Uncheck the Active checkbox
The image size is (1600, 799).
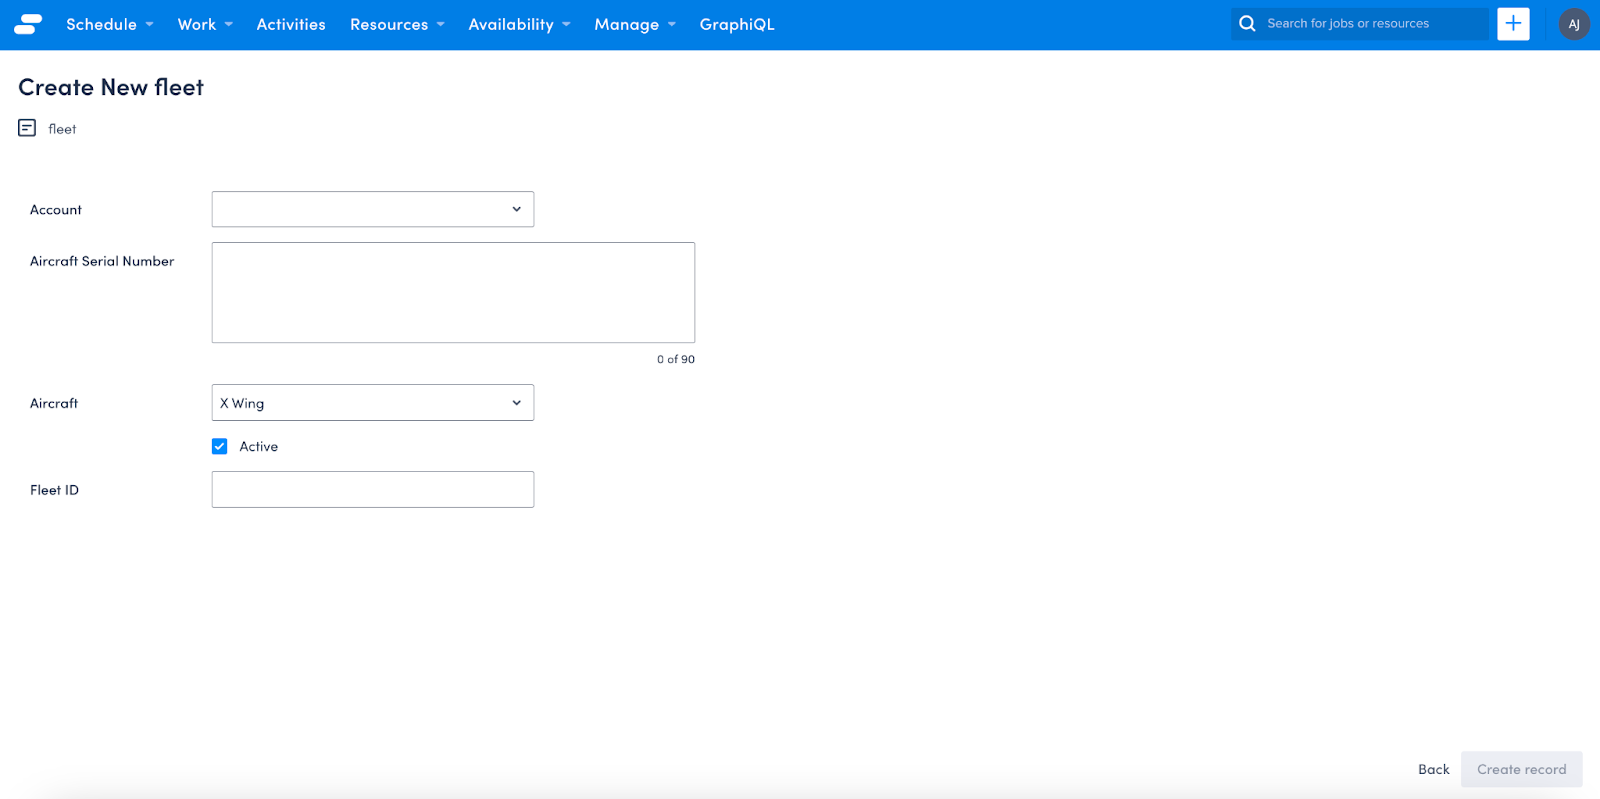point(220,446)
